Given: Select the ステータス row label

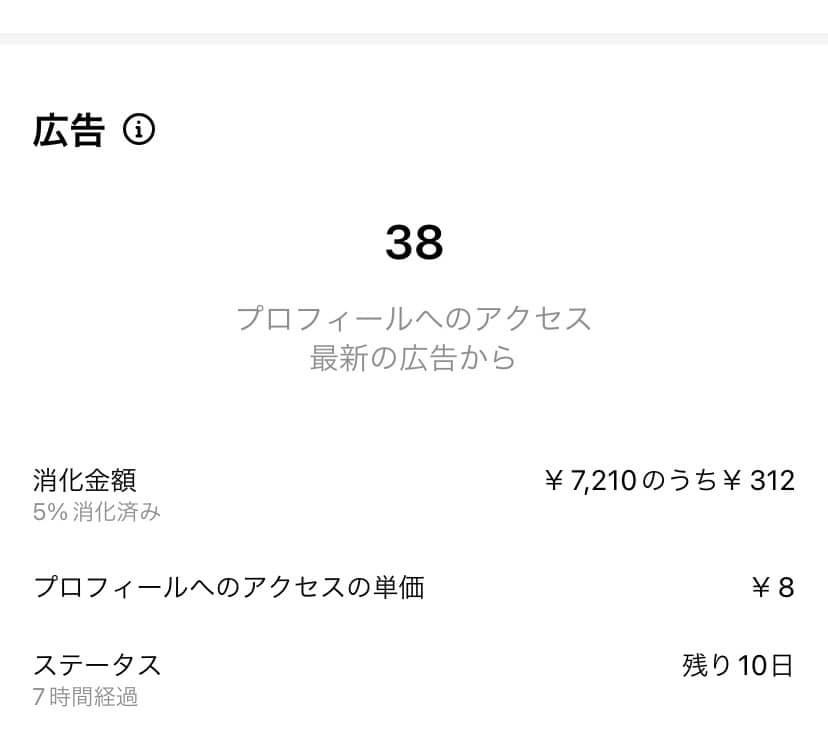Looking at the screenshot, I should click(97, 665).
